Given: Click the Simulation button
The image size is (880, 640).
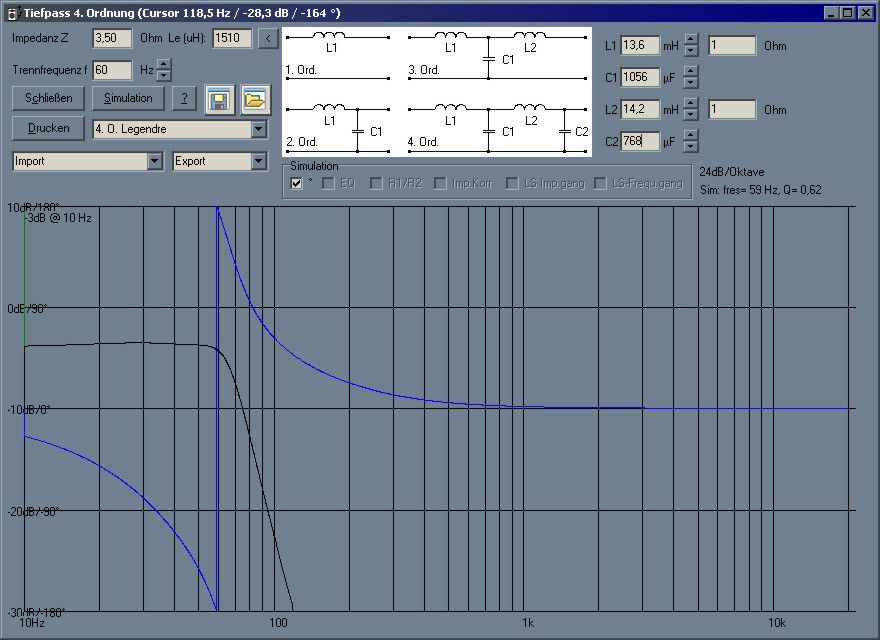Looking at the screenshot, I should [x=128, y=98].
